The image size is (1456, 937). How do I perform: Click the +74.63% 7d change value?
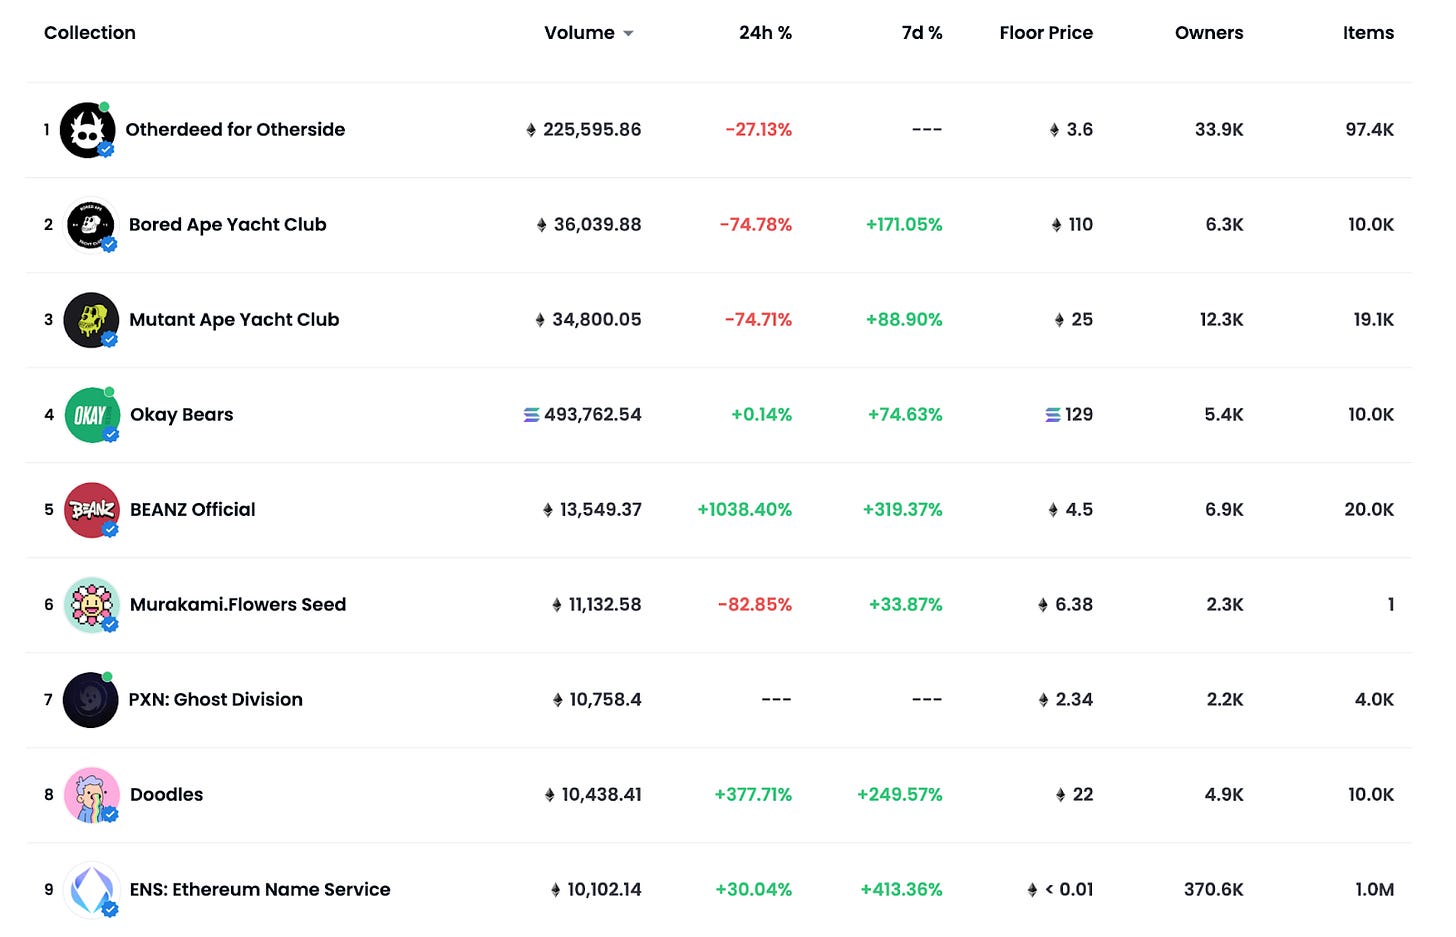point(905,415)
